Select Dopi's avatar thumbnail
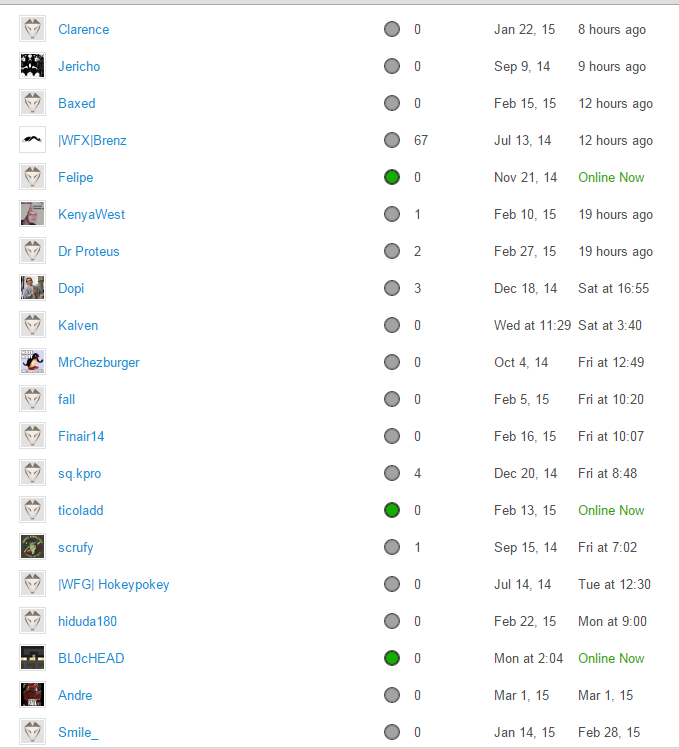The height and width of the screenshot is (749, 679). 32,288
